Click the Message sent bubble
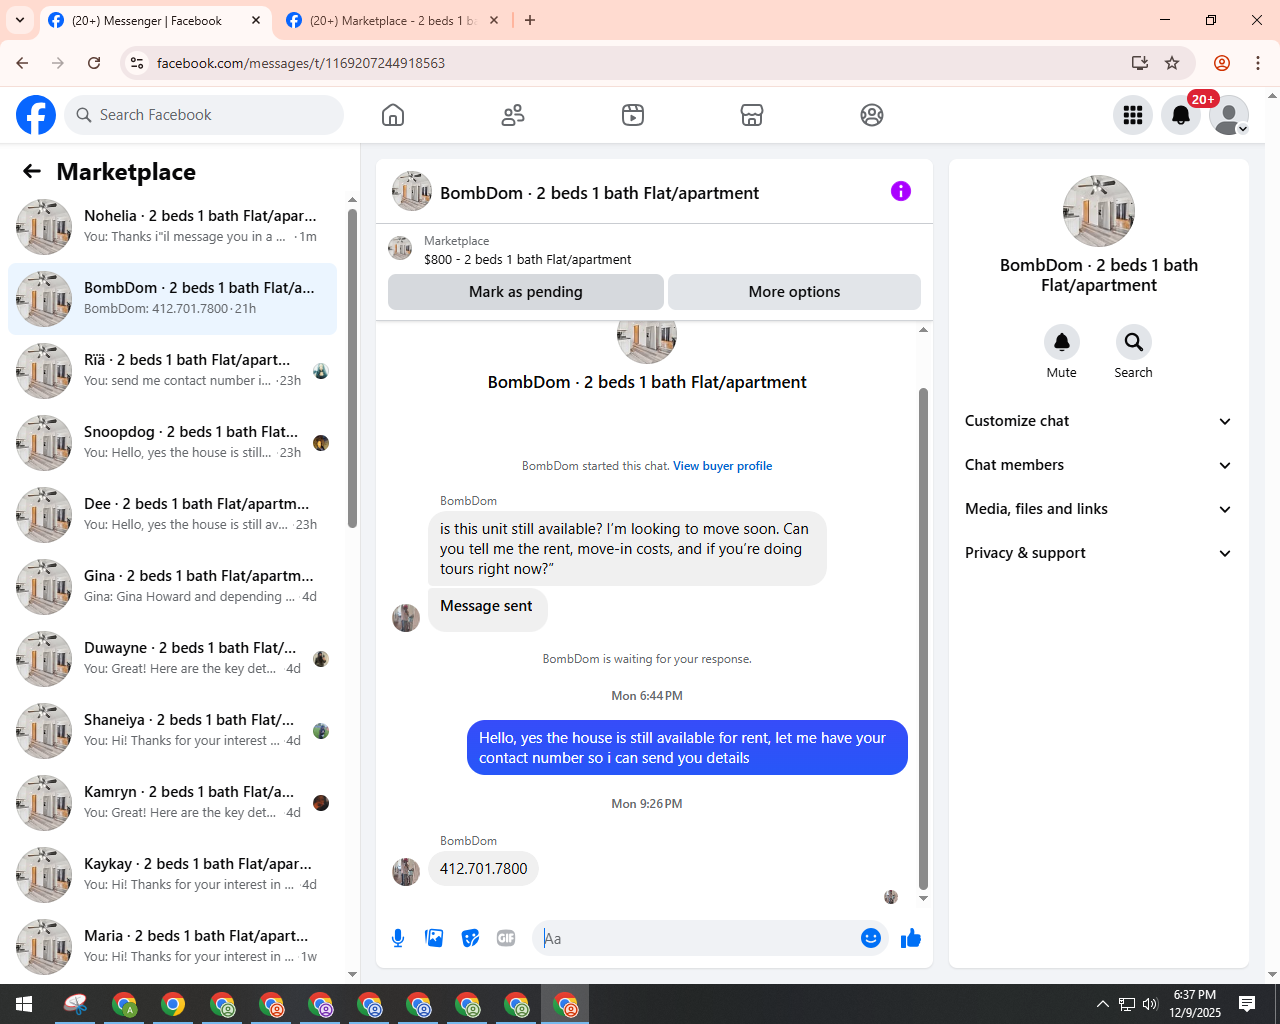This screenshot has height=1024, width=1280. tap(487, 610)
